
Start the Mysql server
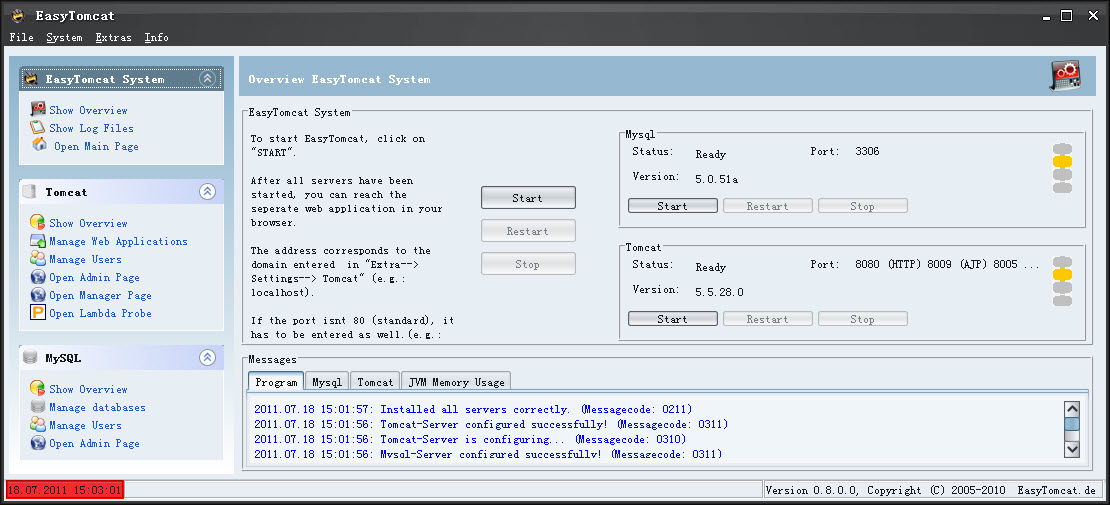click(672, 206)
